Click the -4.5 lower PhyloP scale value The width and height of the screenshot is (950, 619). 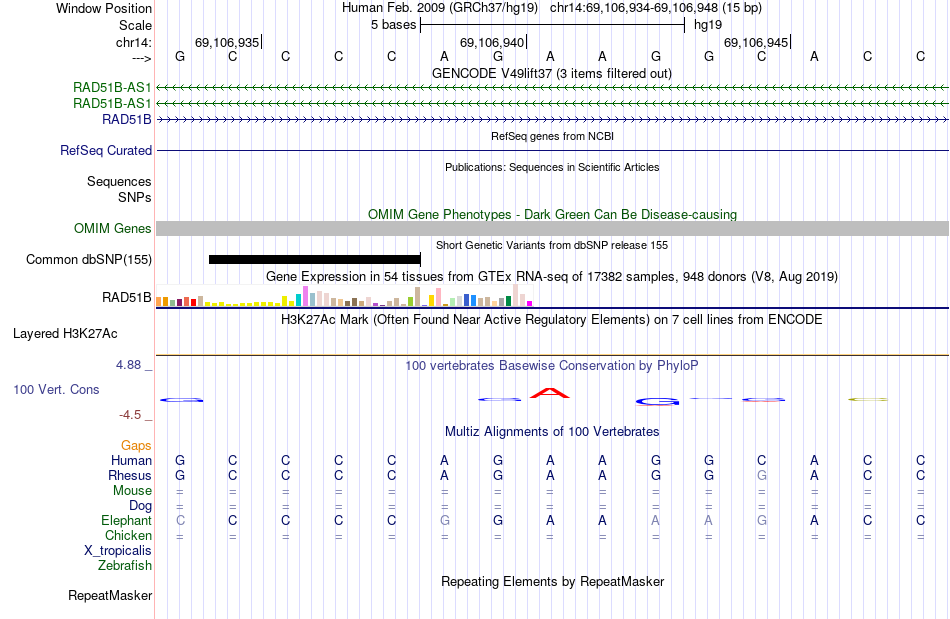point(130,414)
